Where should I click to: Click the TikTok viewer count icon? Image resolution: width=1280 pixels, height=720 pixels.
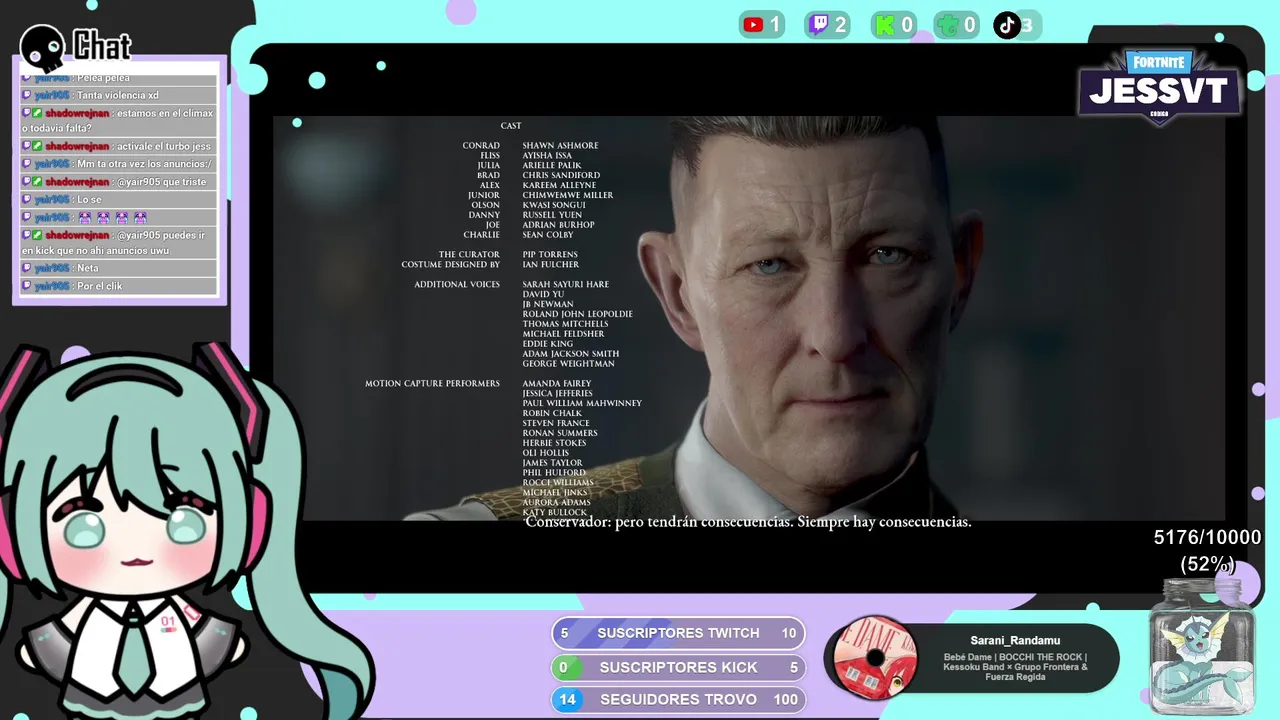click(x=1007, y=25)
